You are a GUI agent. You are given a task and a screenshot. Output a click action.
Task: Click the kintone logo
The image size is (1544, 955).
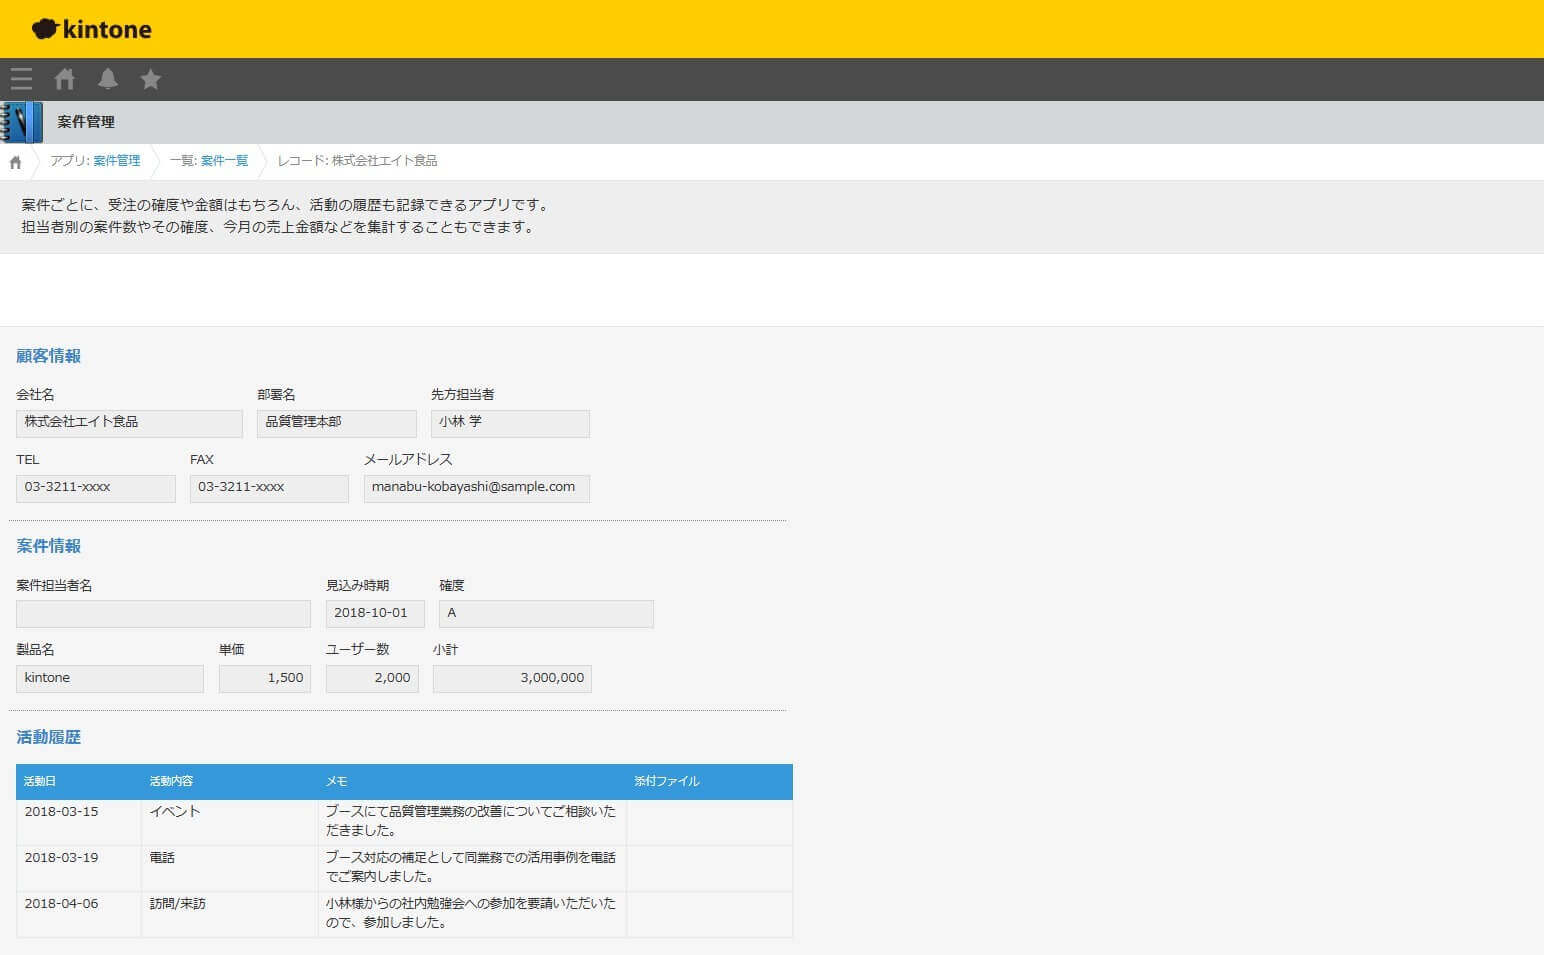(92, 29)
